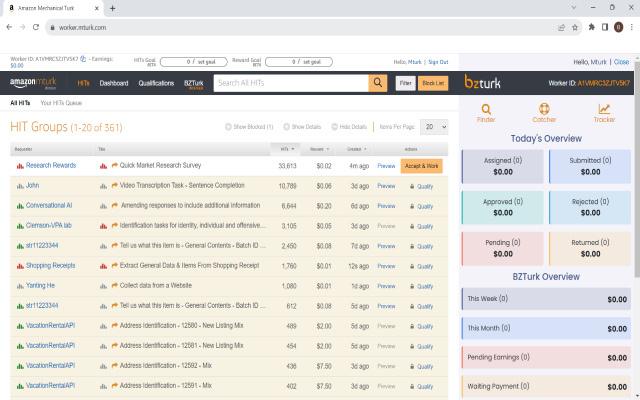Sort by the HITs column header
Image resolution: width=640 pixels, height=400 pixels.
(x=285, y=149)
